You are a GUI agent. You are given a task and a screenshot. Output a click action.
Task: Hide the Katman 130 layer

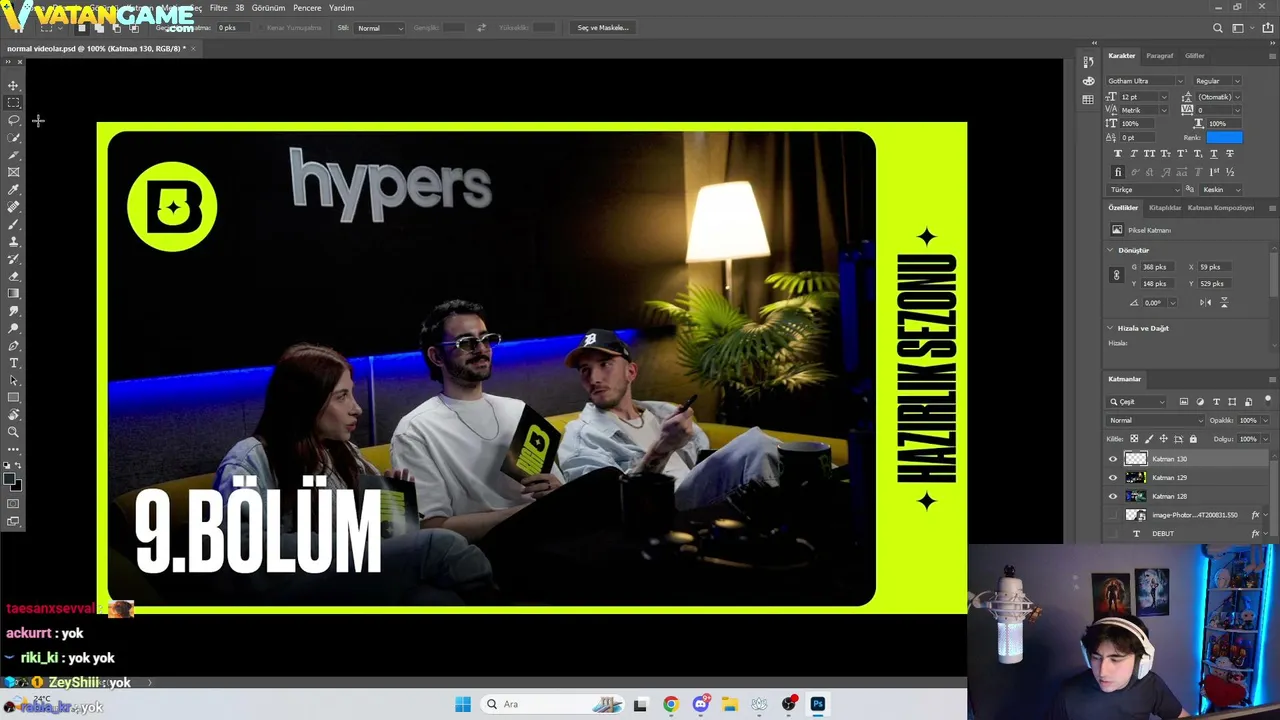coord(1113,459)
